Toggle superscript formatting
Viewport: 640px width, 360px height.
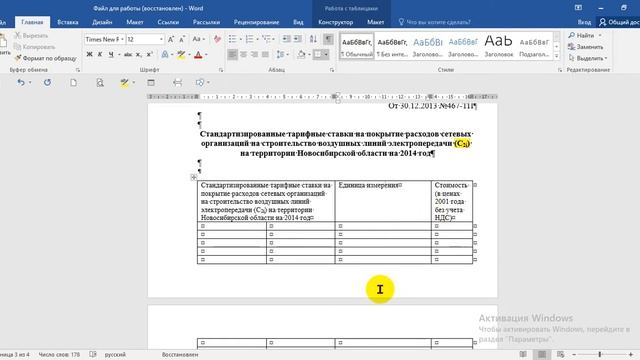149,54
